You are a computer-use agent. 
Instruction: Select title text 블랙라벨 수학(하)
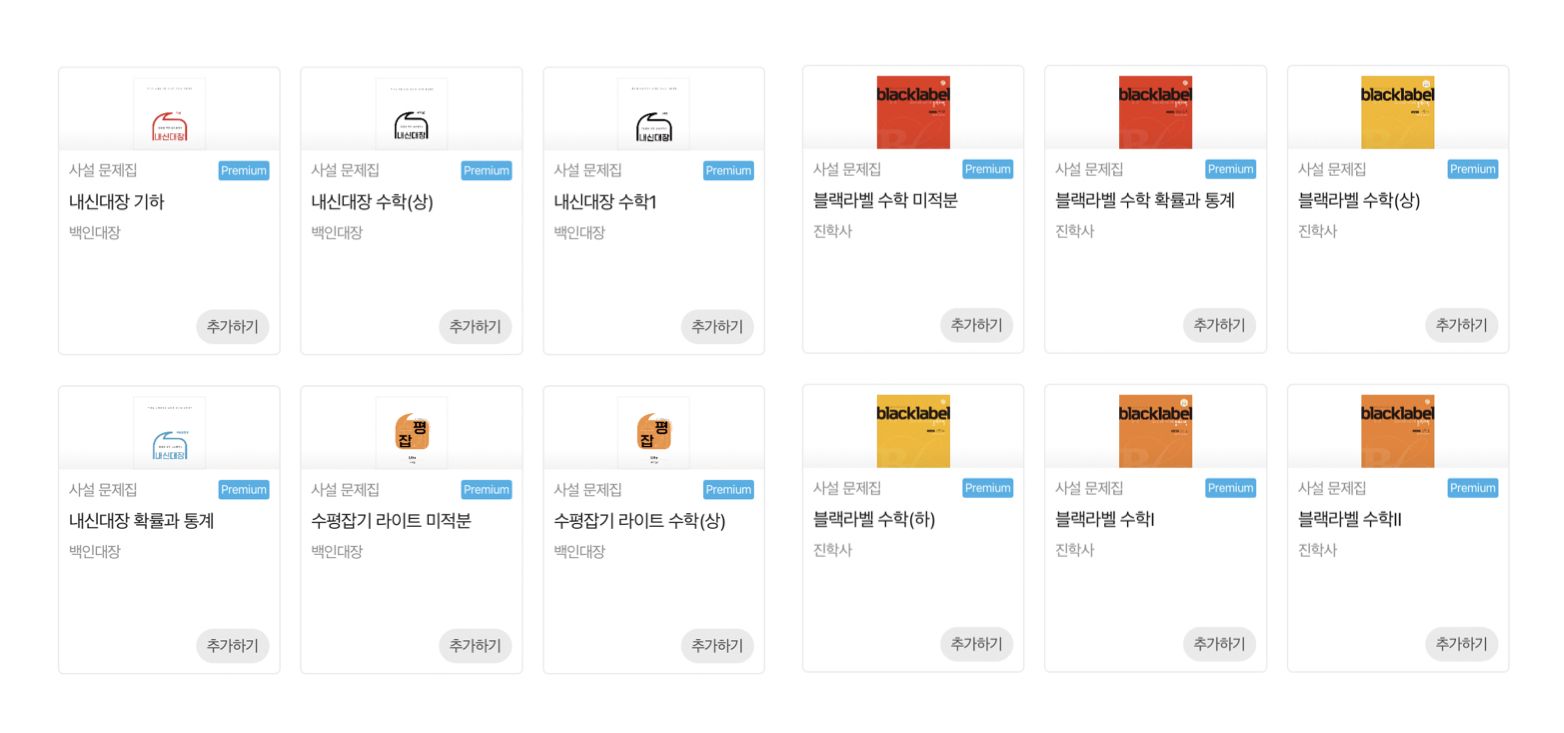[x=874, y=519]
